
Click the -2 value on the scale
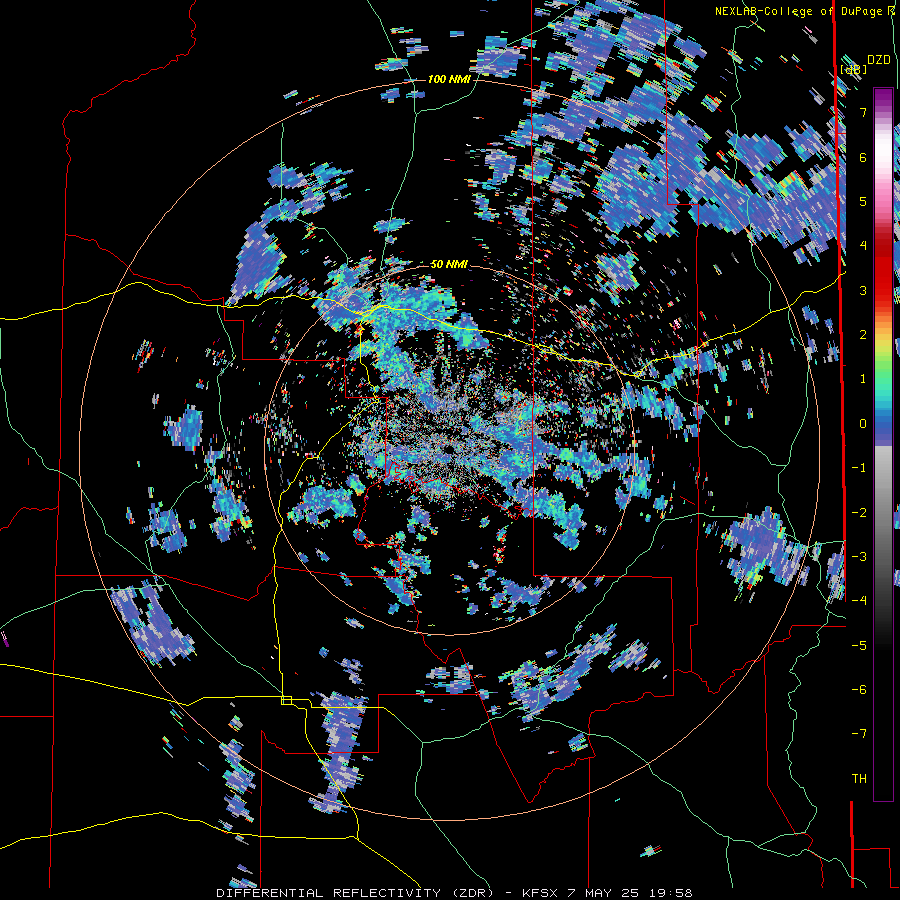[x=860, y=512]
